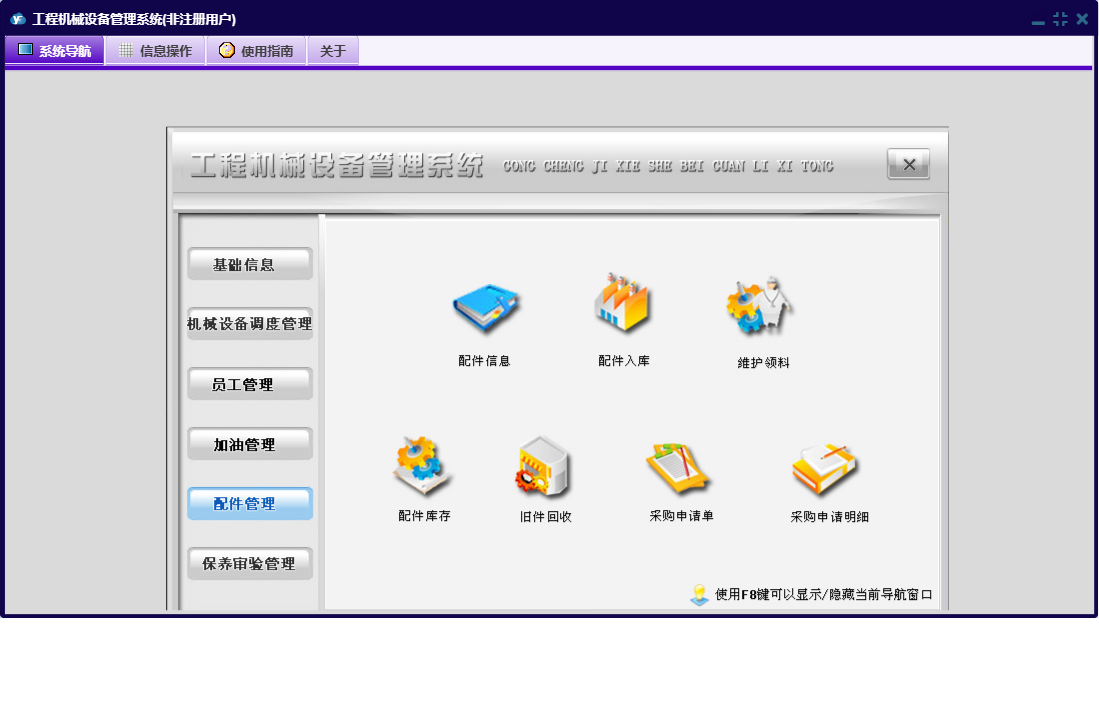The width and height of the screenshot is (1099, 723).
Task: Click the 使用指南 tab round icon
Action: [x=226, y=50]
